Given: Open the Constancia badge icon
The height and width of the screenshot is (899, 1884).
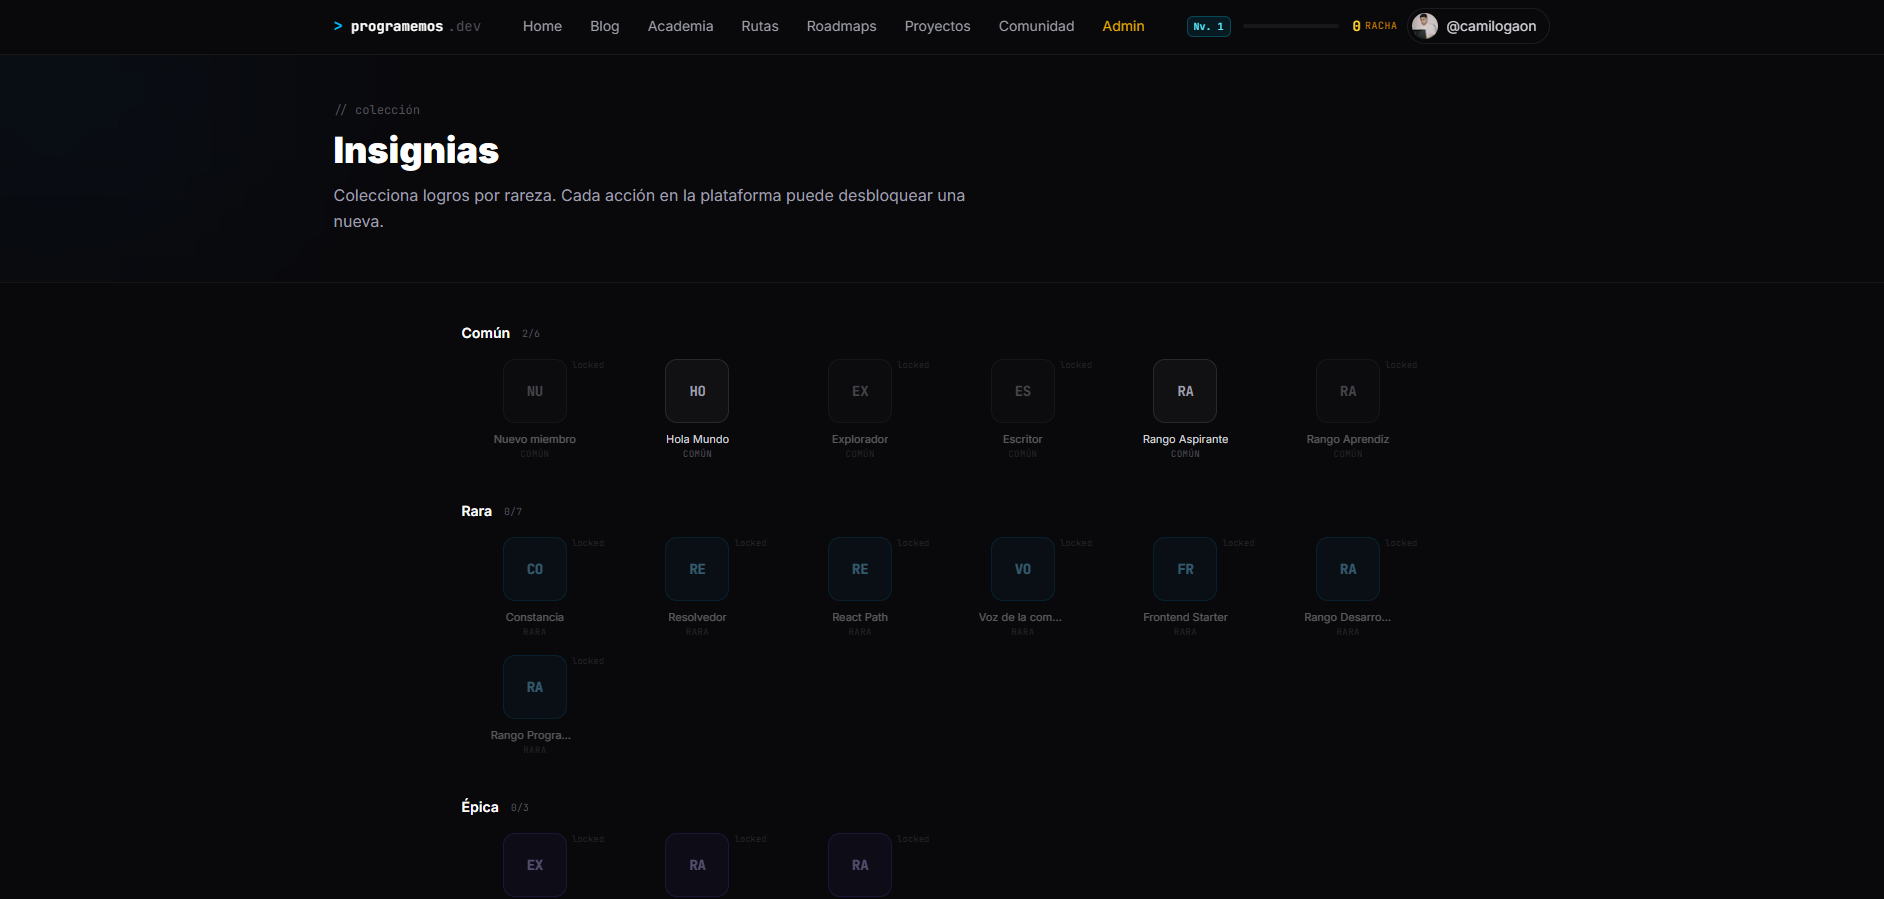Looking at the screenshot, I should tap(535, 569).
